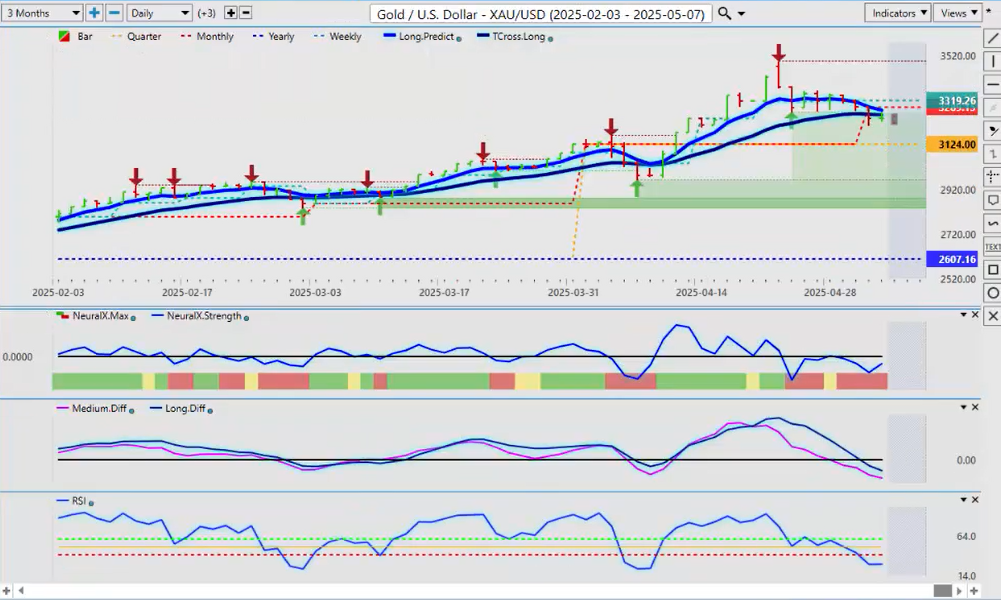Click the Bar chart type color swatch

(x=66, y=37)
